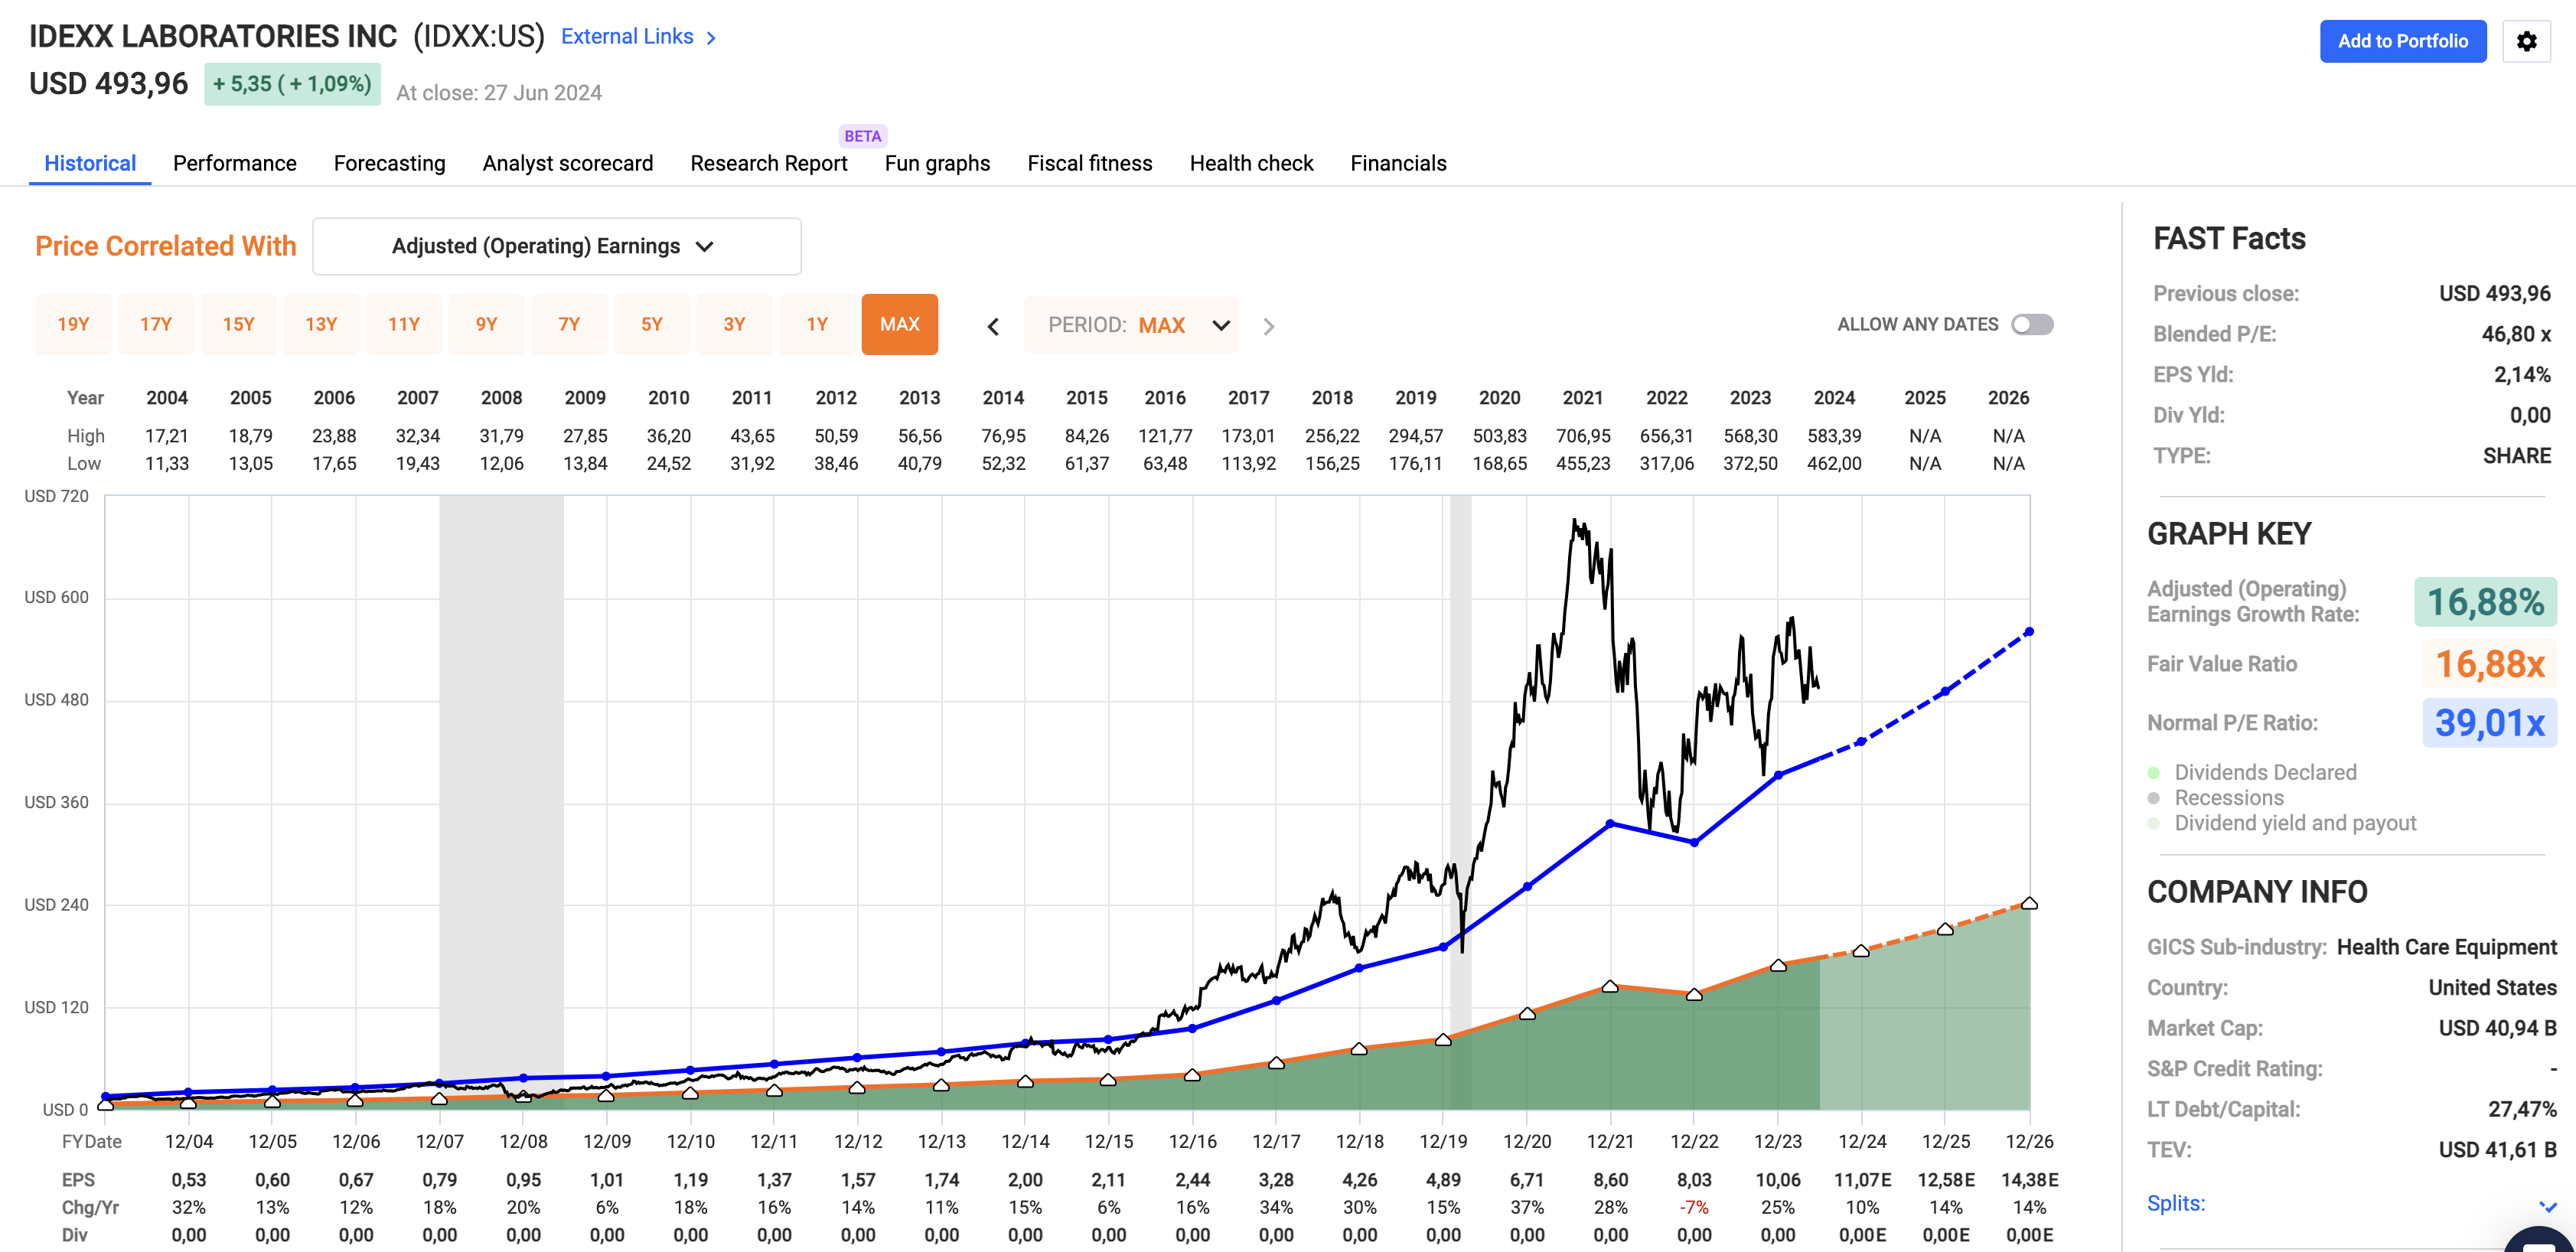Select the 15Y time range

[239, 324]
